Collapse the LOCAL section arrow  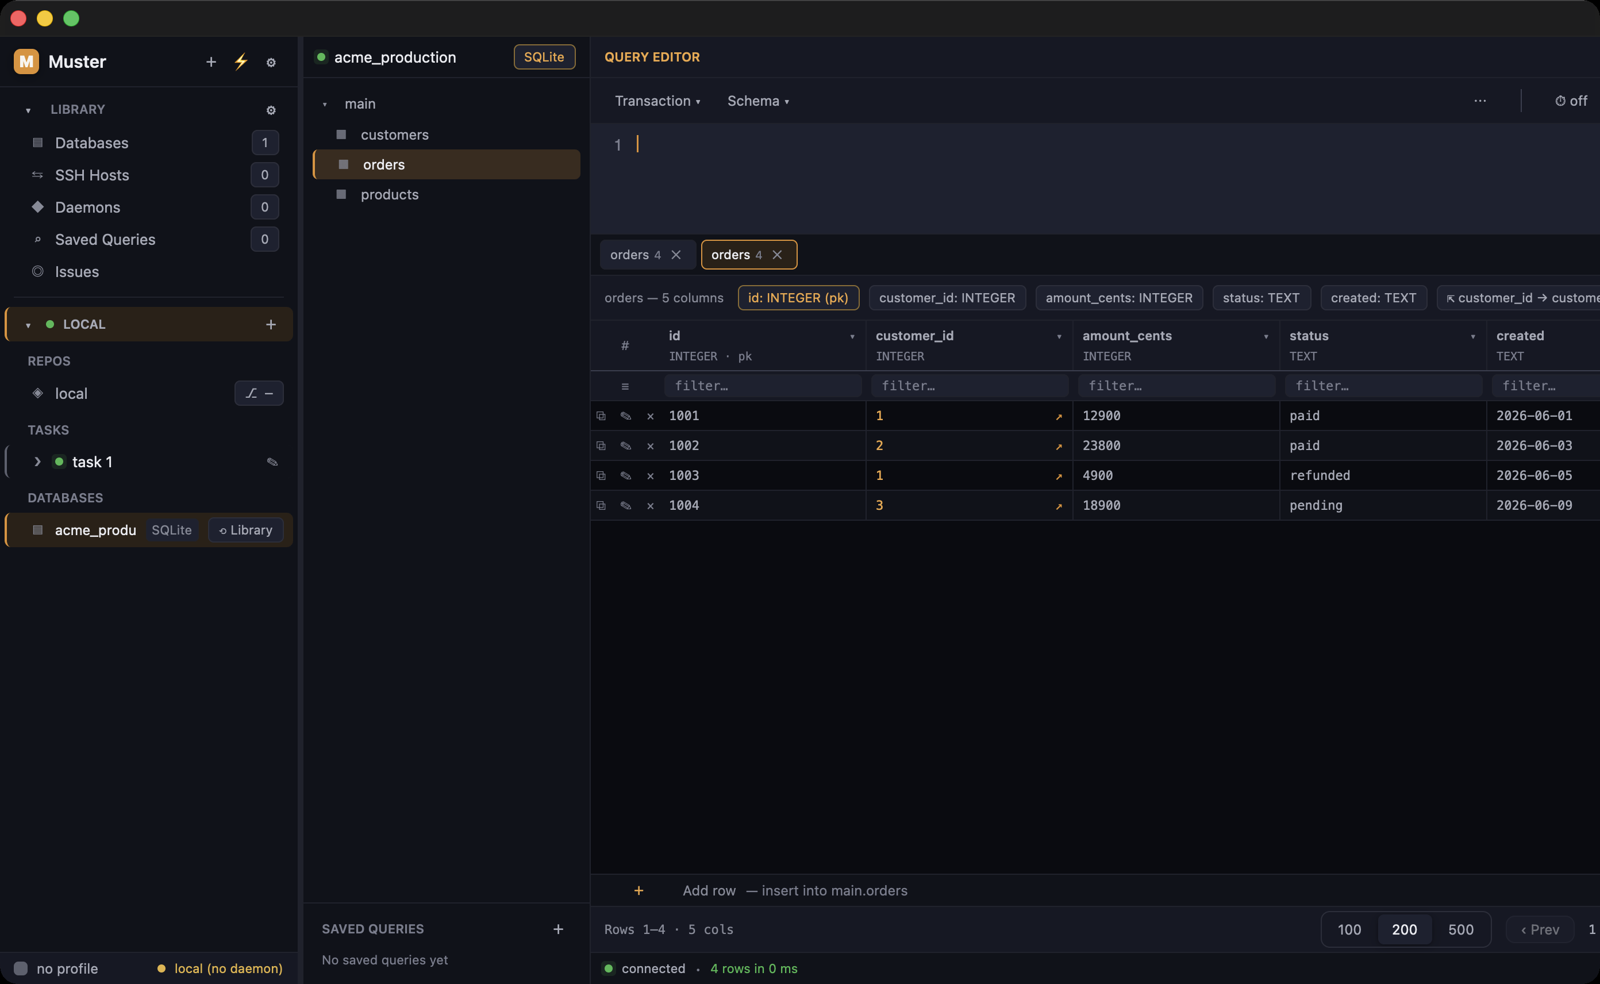28,325
